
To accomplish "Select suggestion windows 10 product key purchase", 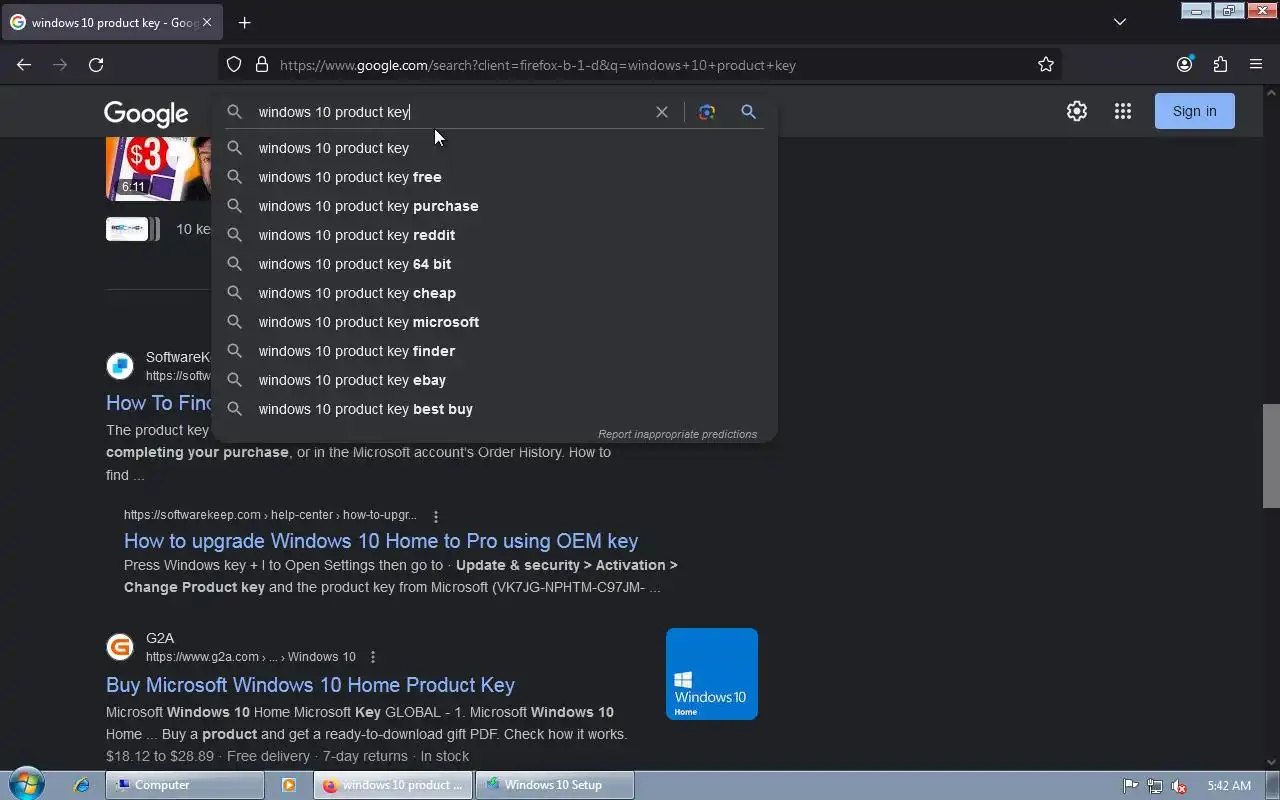I will coord(494,206).
